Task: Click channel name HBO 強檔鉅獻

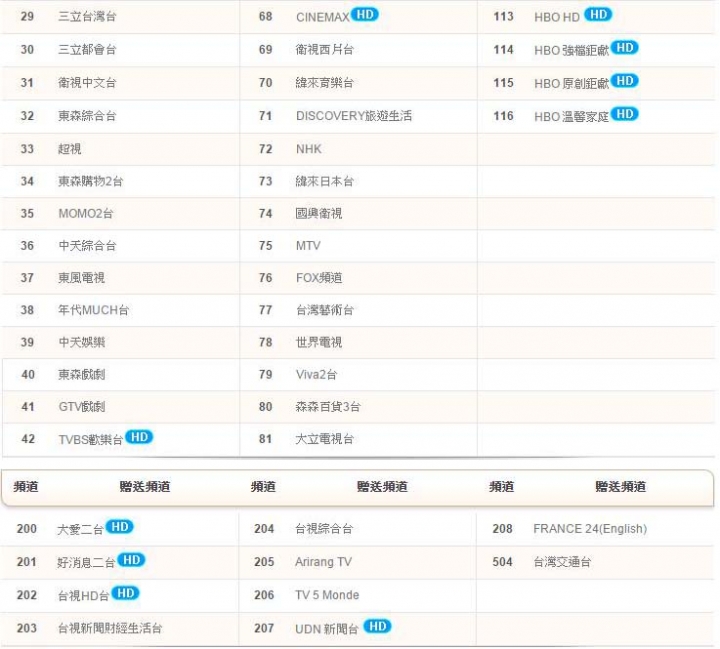Action: [571, 51]
